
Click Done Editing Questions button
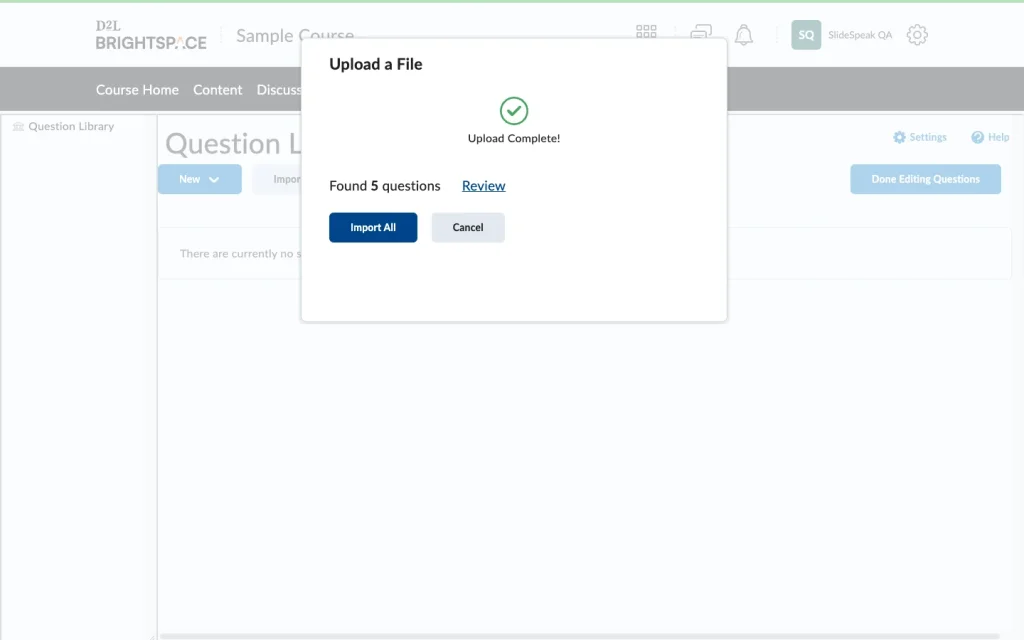[x=925, y=179]
